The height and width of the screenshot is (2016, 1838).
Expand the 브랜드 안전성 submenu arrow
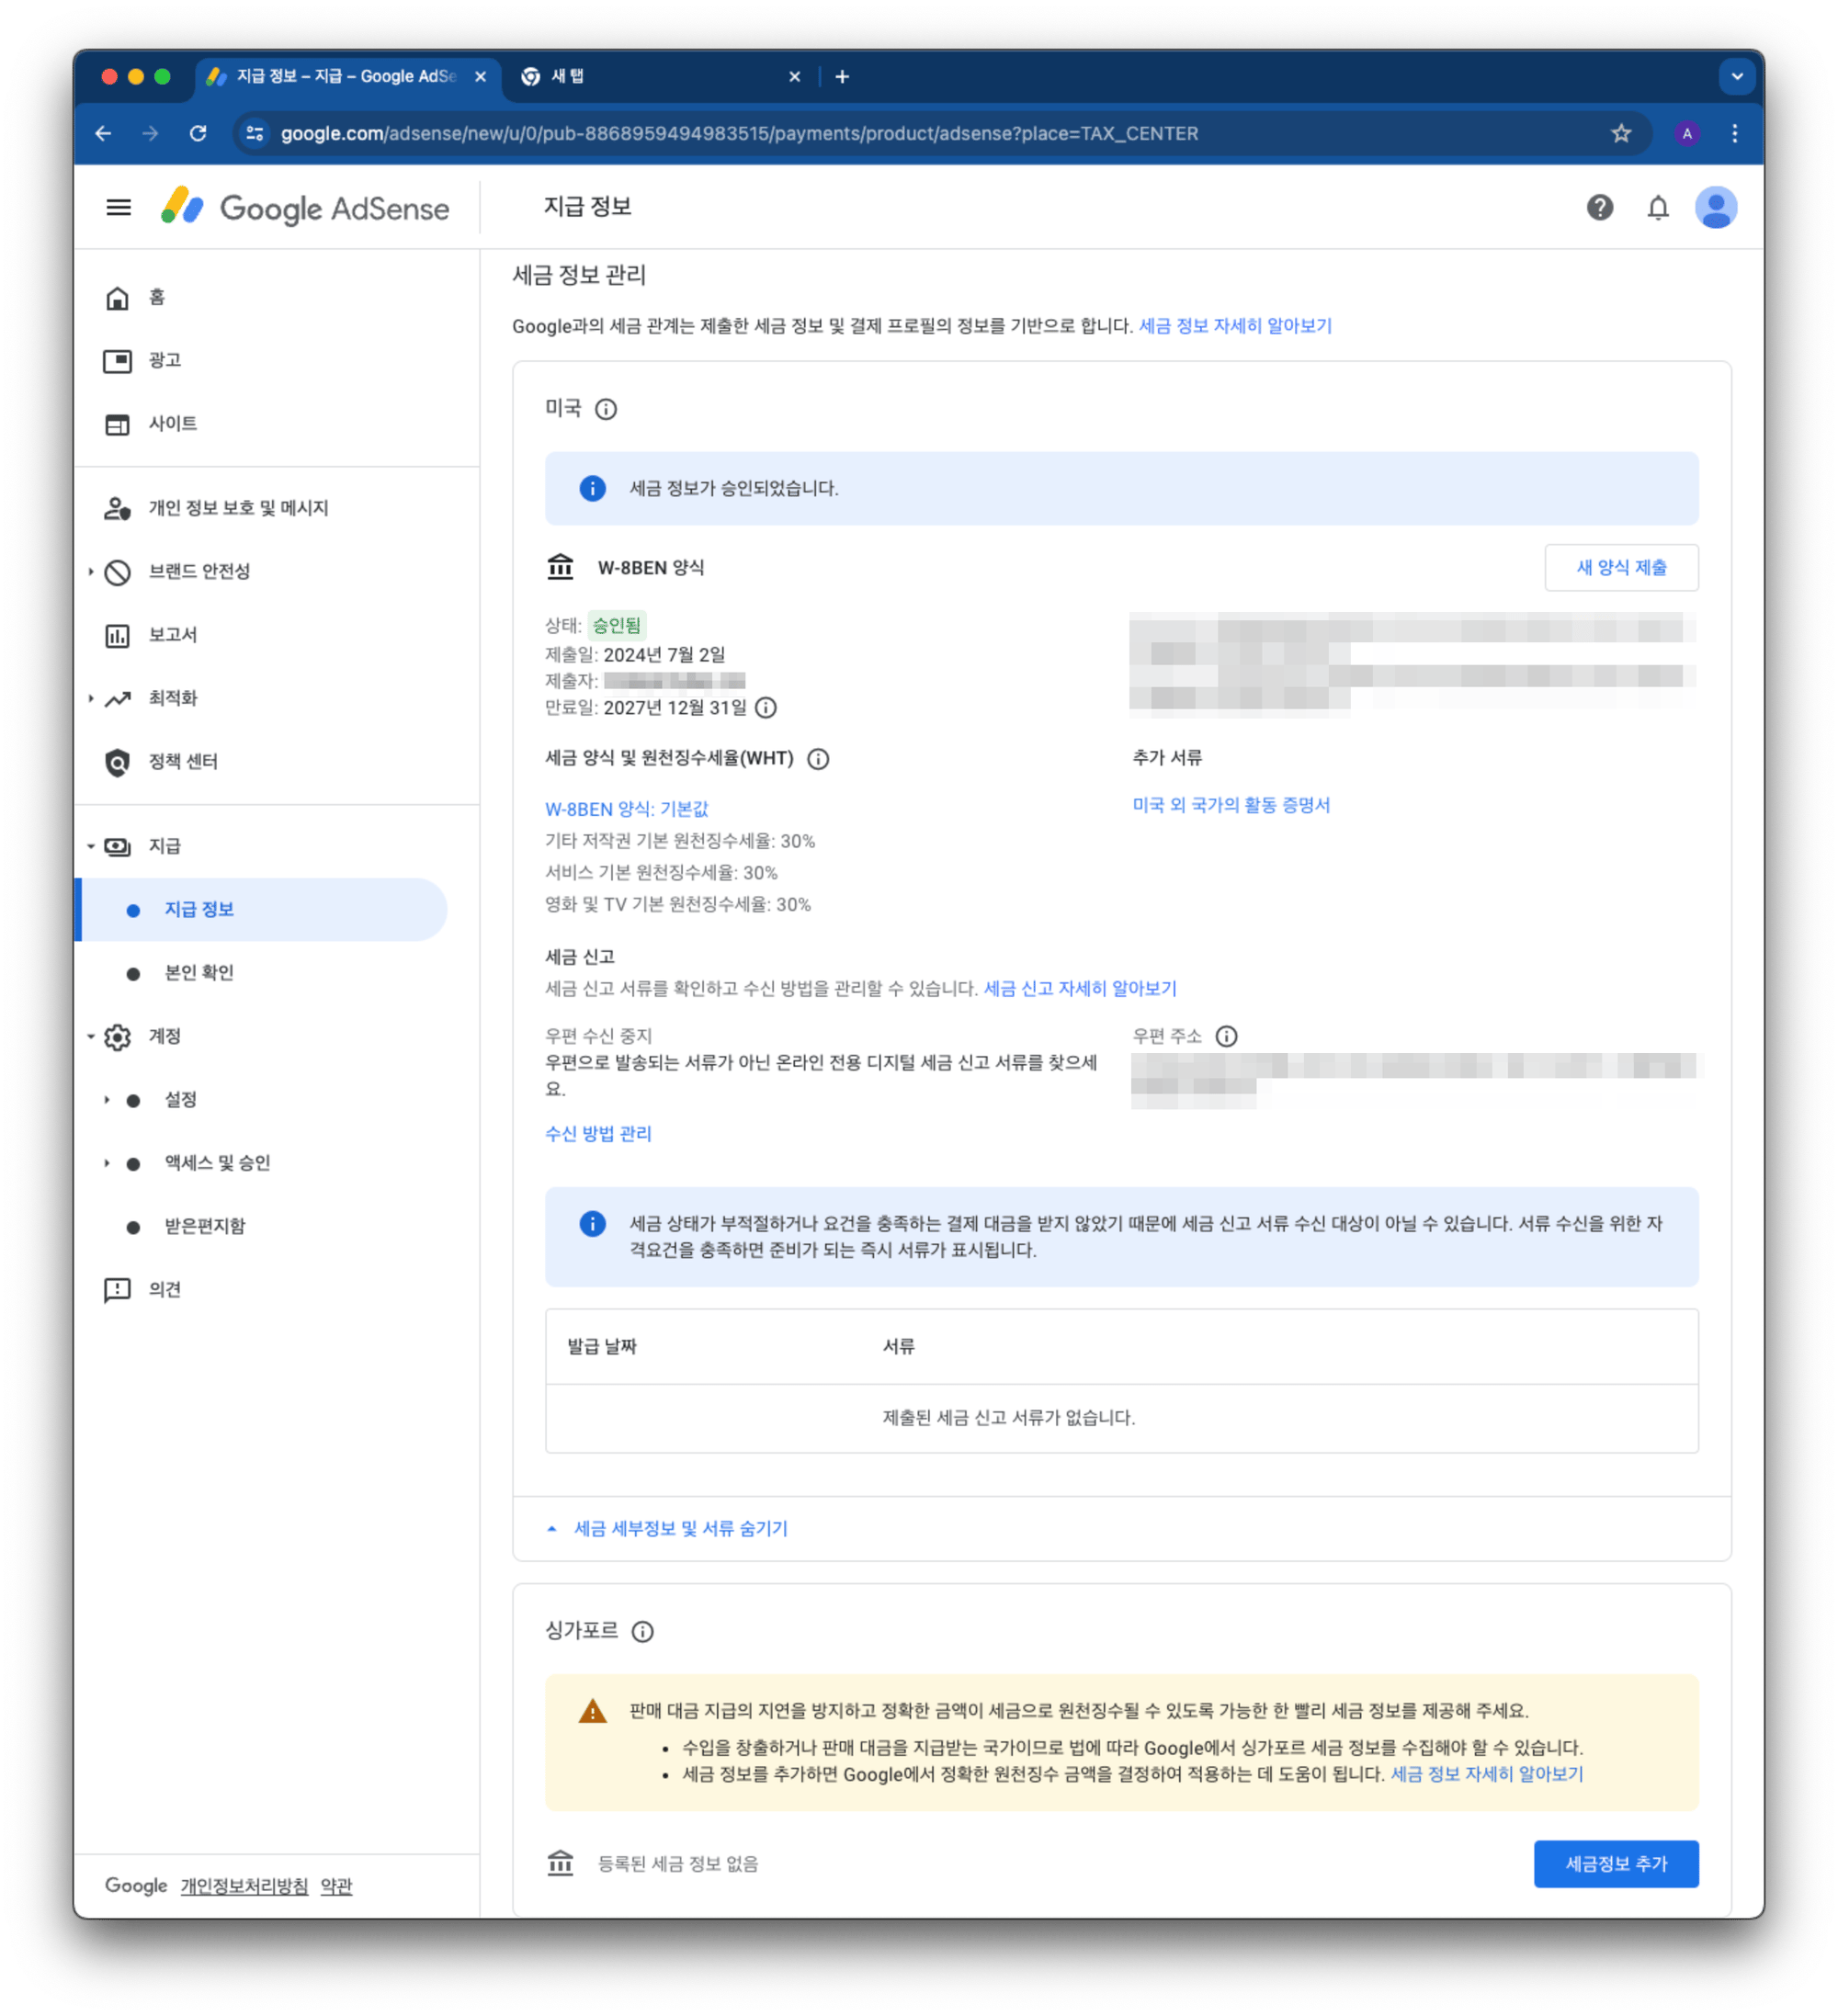pos(91,571)
